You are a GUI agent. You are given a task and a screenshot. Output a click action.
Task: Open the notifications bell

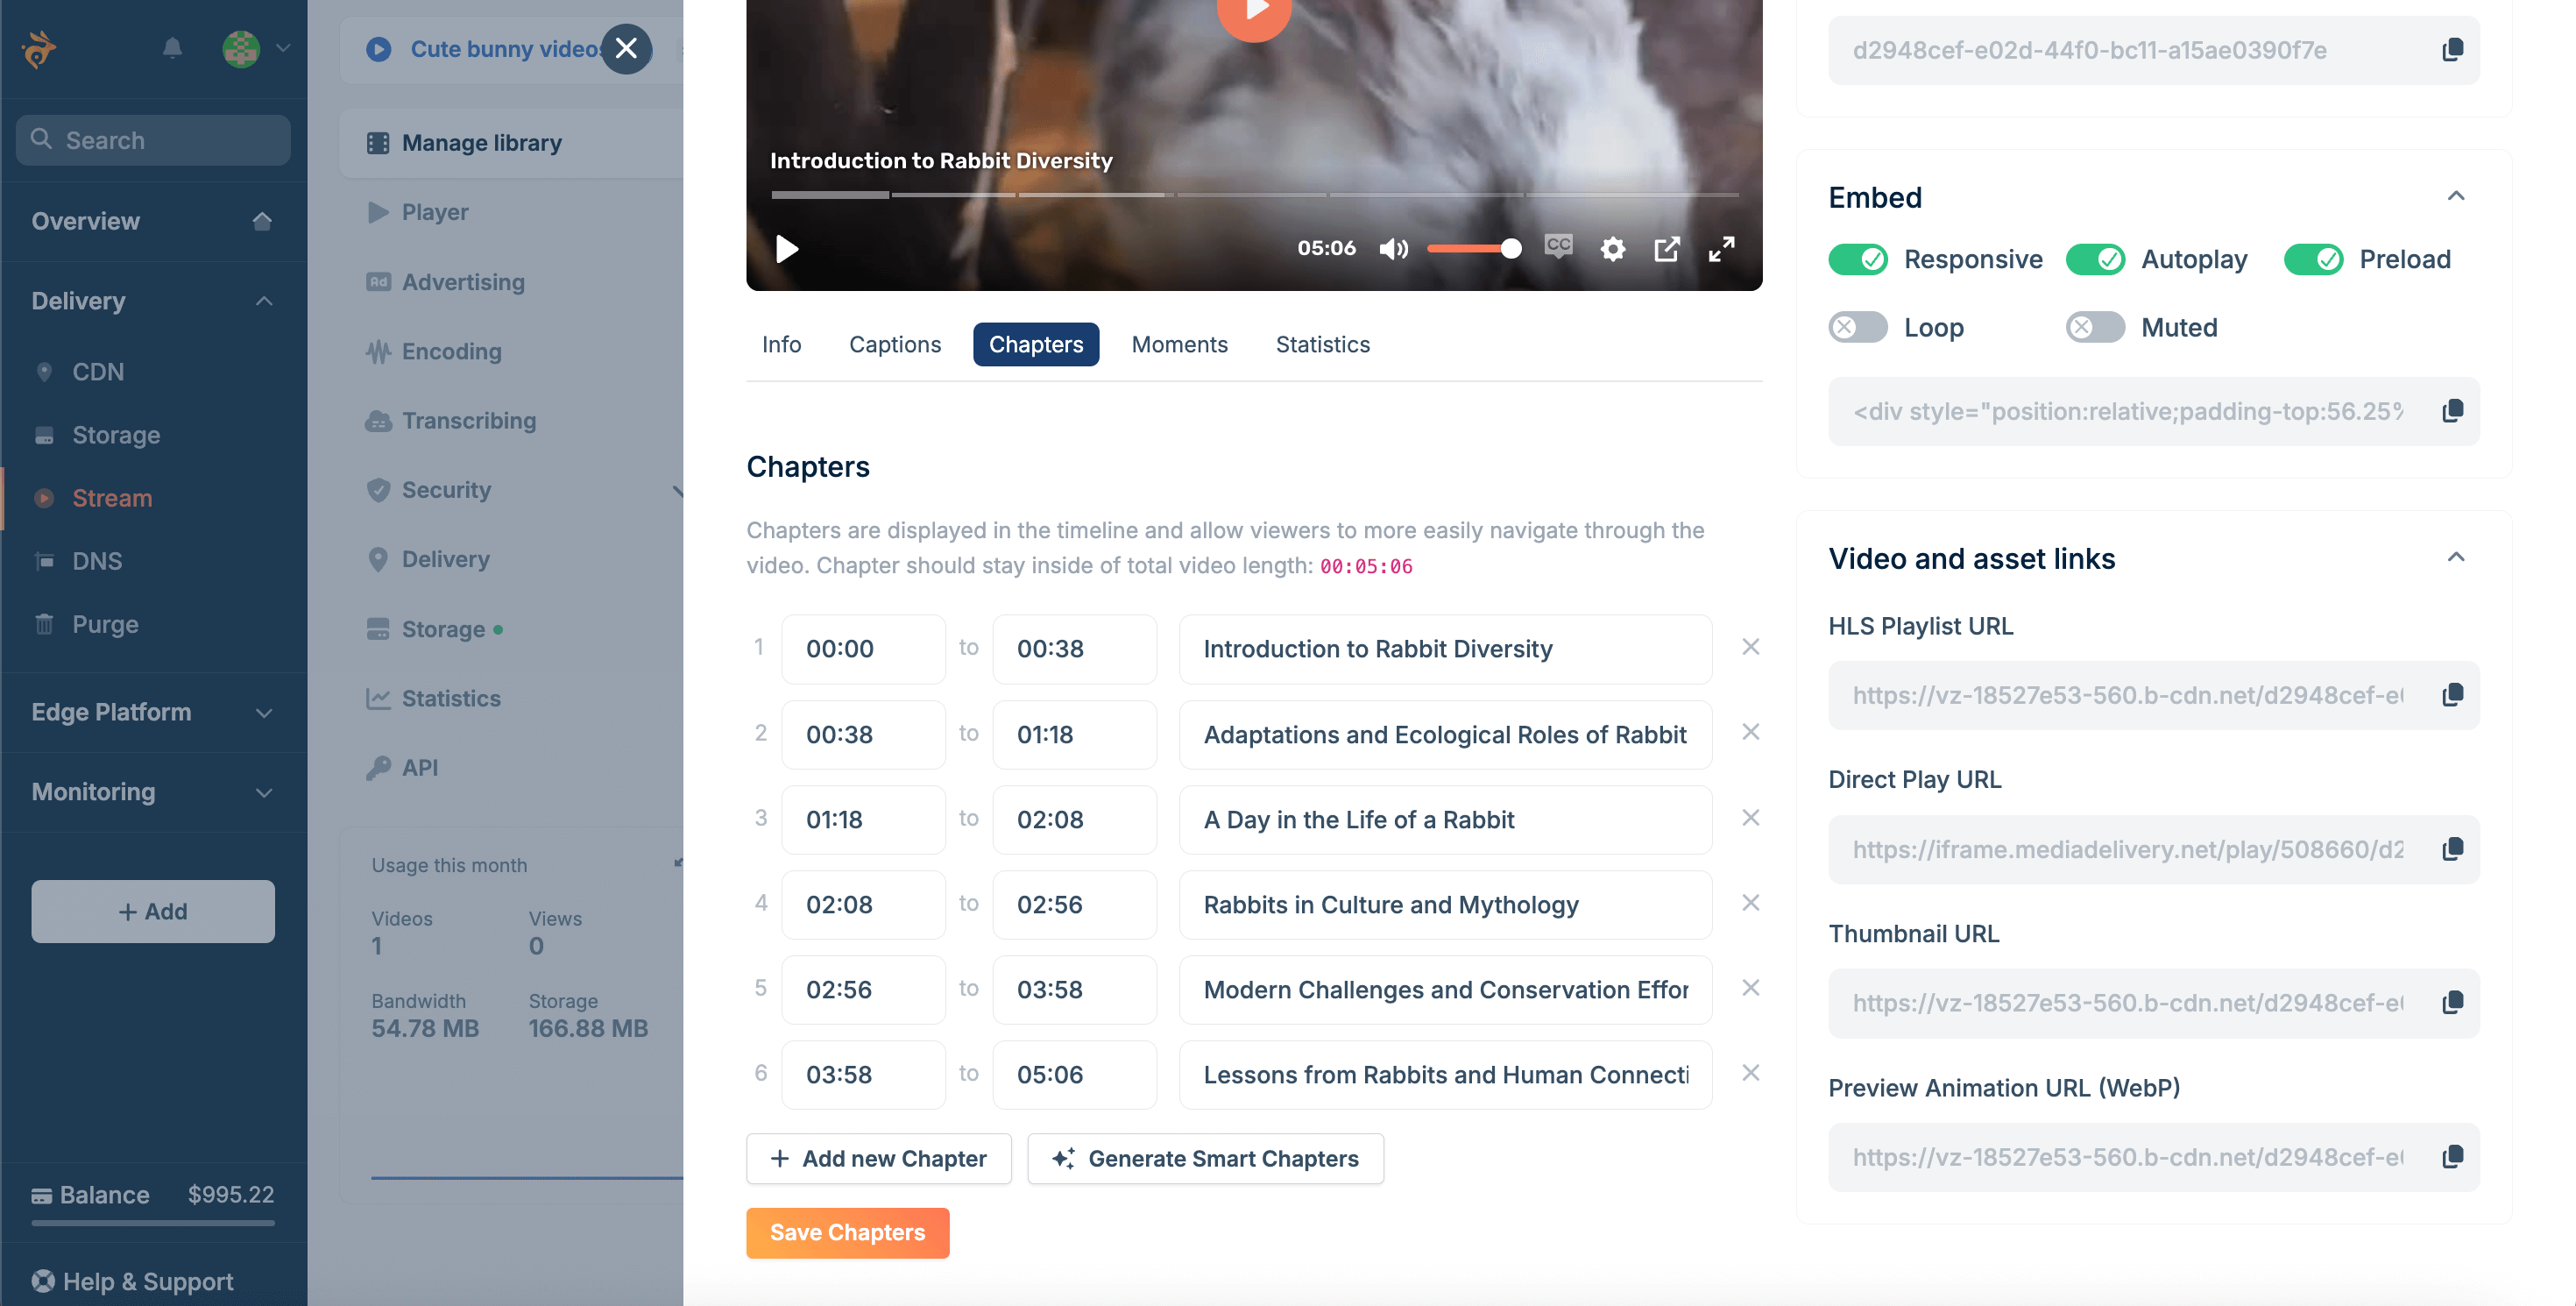coord(171,49)
